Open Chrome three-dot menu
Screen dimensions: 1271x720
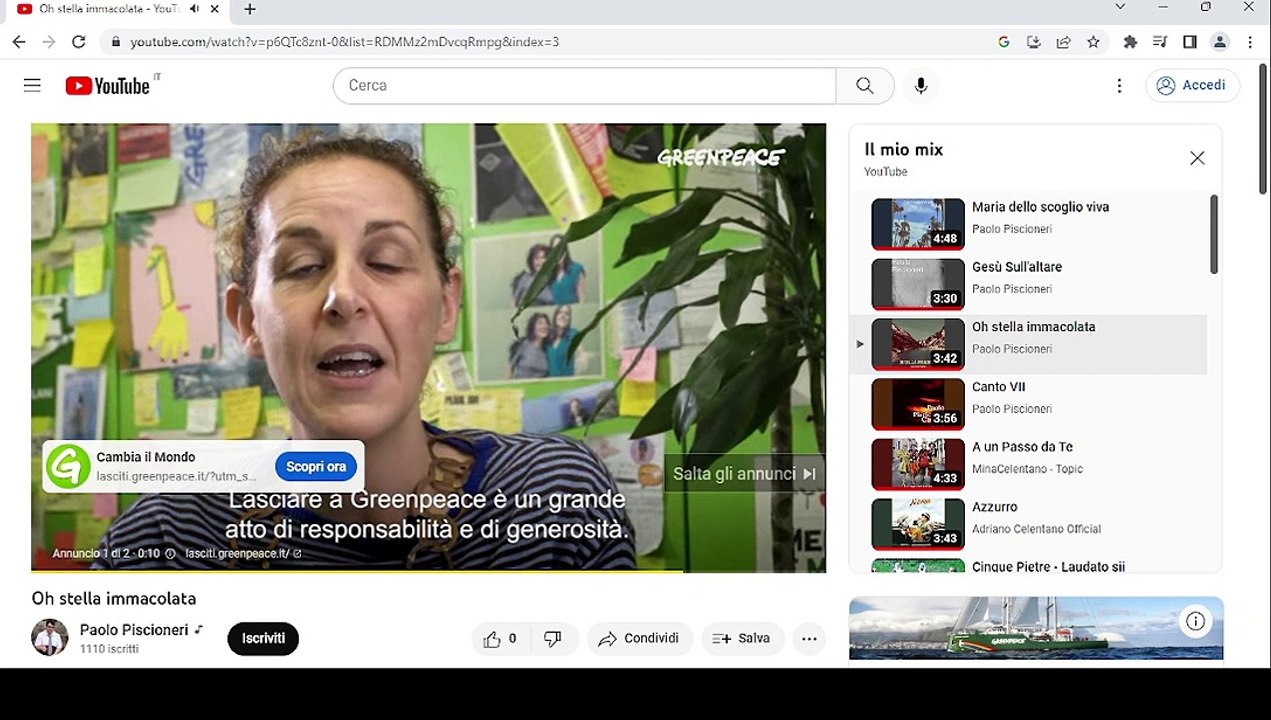(1250, 42)
